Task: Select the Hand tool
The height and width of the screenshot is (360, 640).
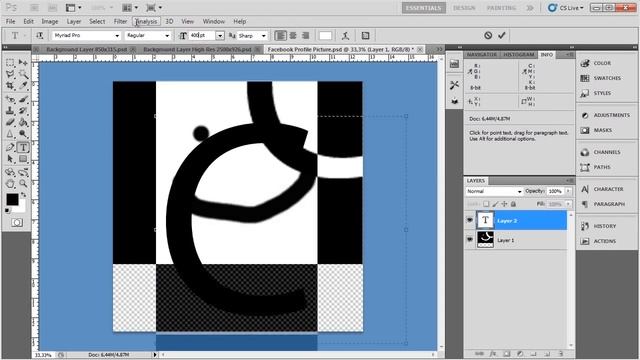Action: coord(10,184)
